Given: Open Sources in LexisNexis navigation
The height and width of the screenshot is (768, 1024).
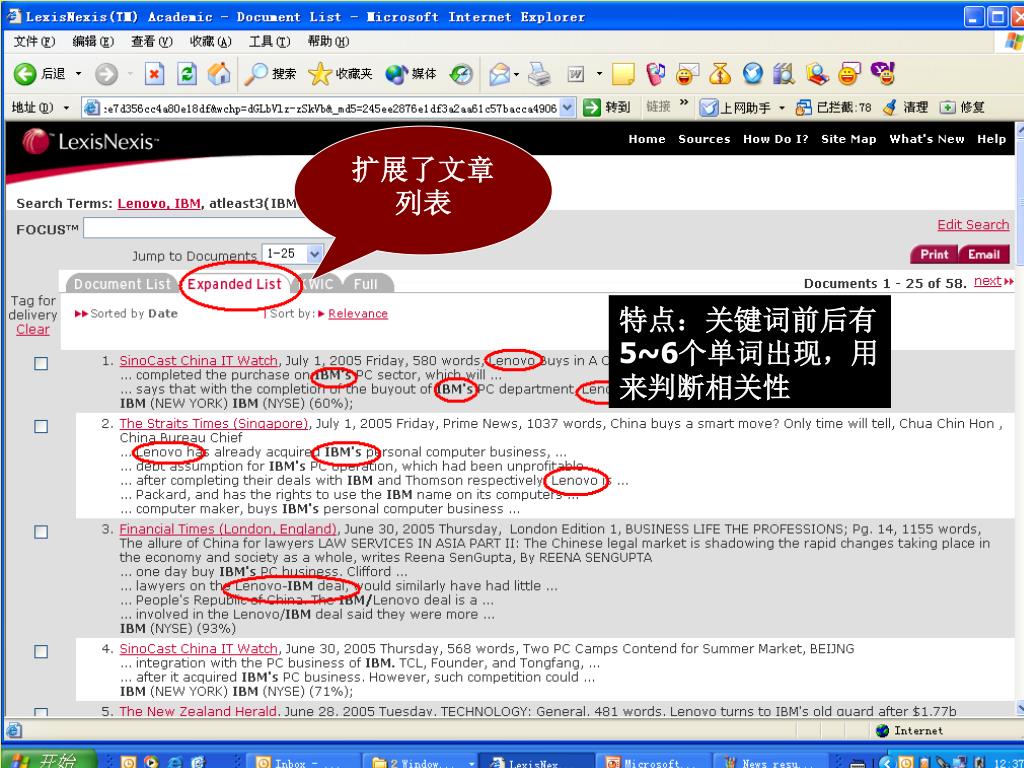Looking at the screenshot, I should [x=704, y=139].
